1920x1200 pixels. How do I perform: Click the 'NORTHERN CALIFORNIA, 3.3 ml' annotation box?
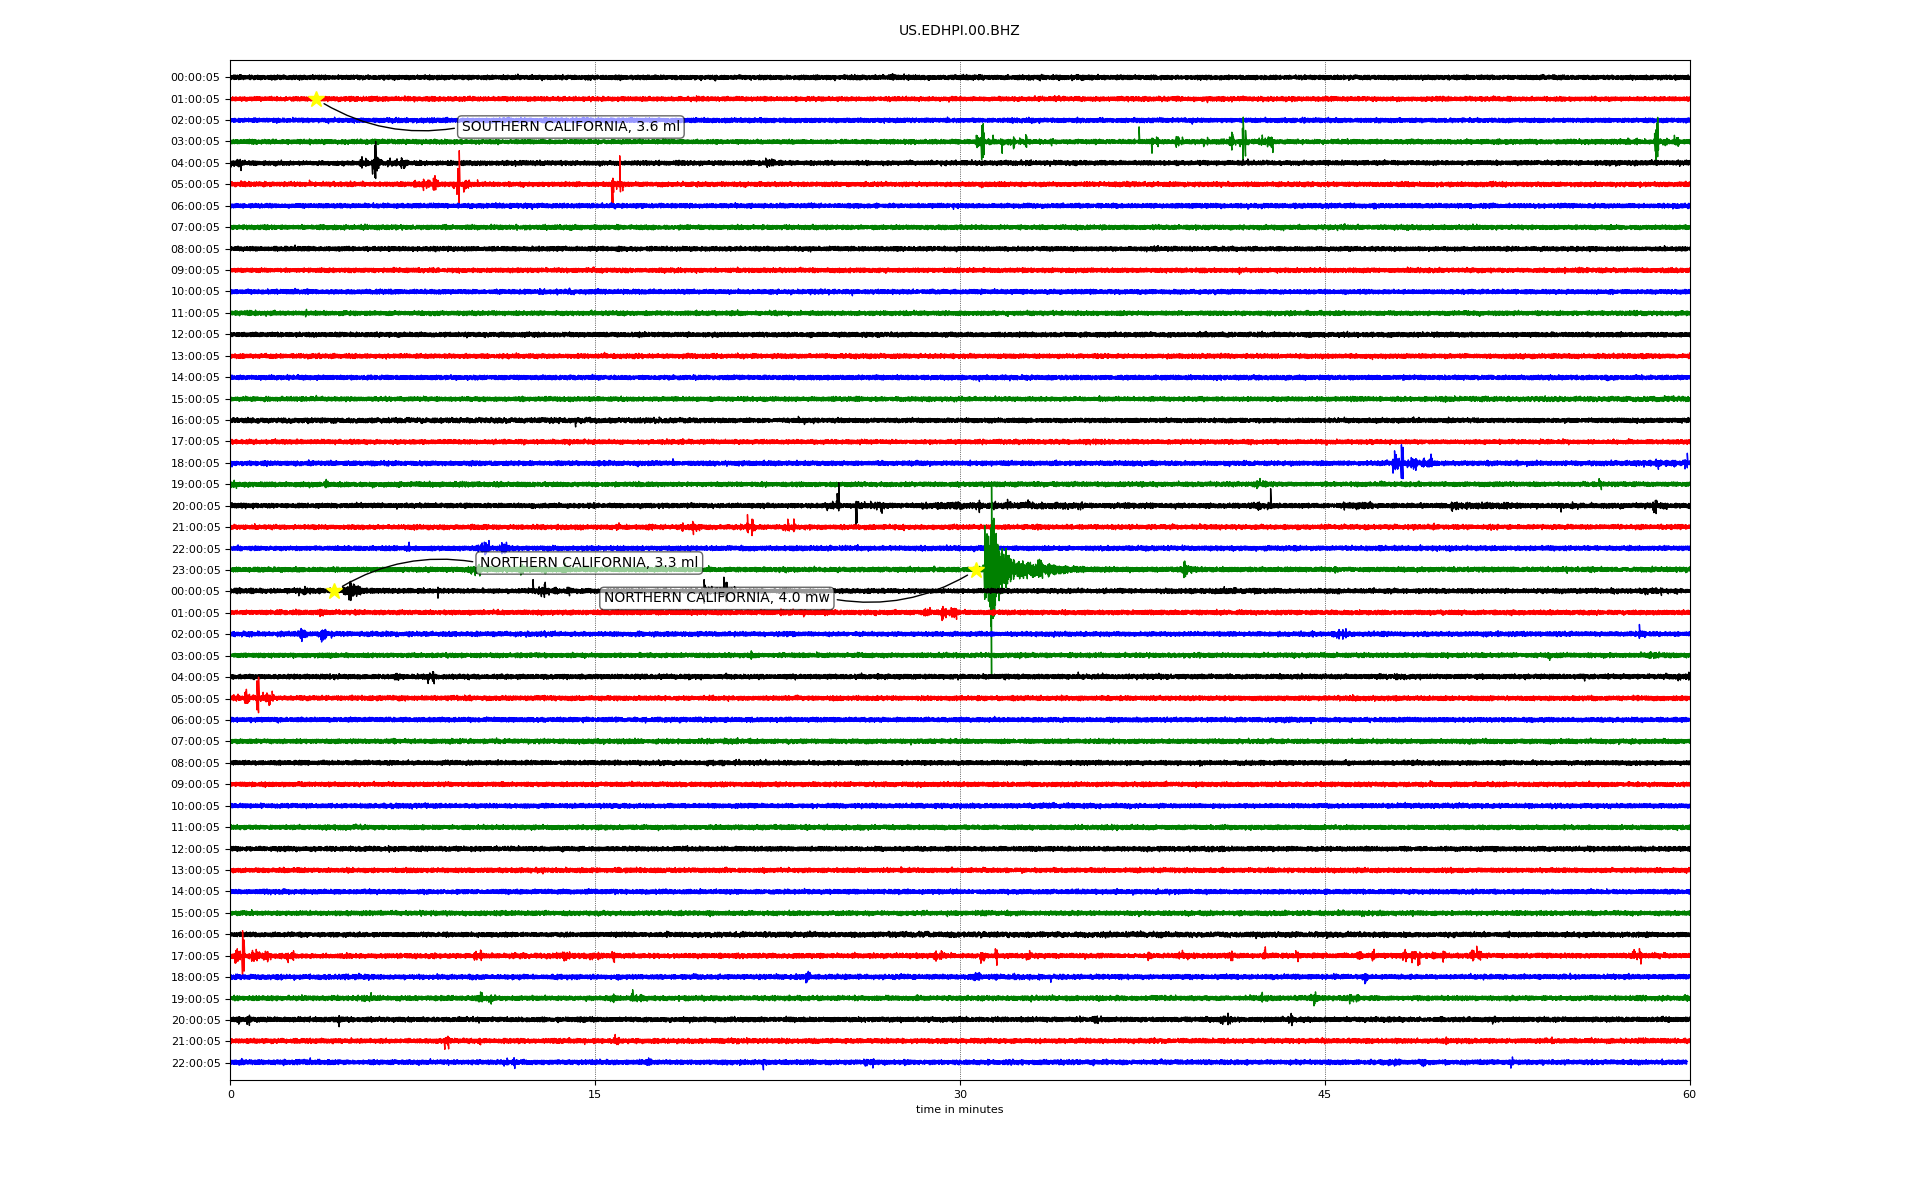tap(588, 563)
